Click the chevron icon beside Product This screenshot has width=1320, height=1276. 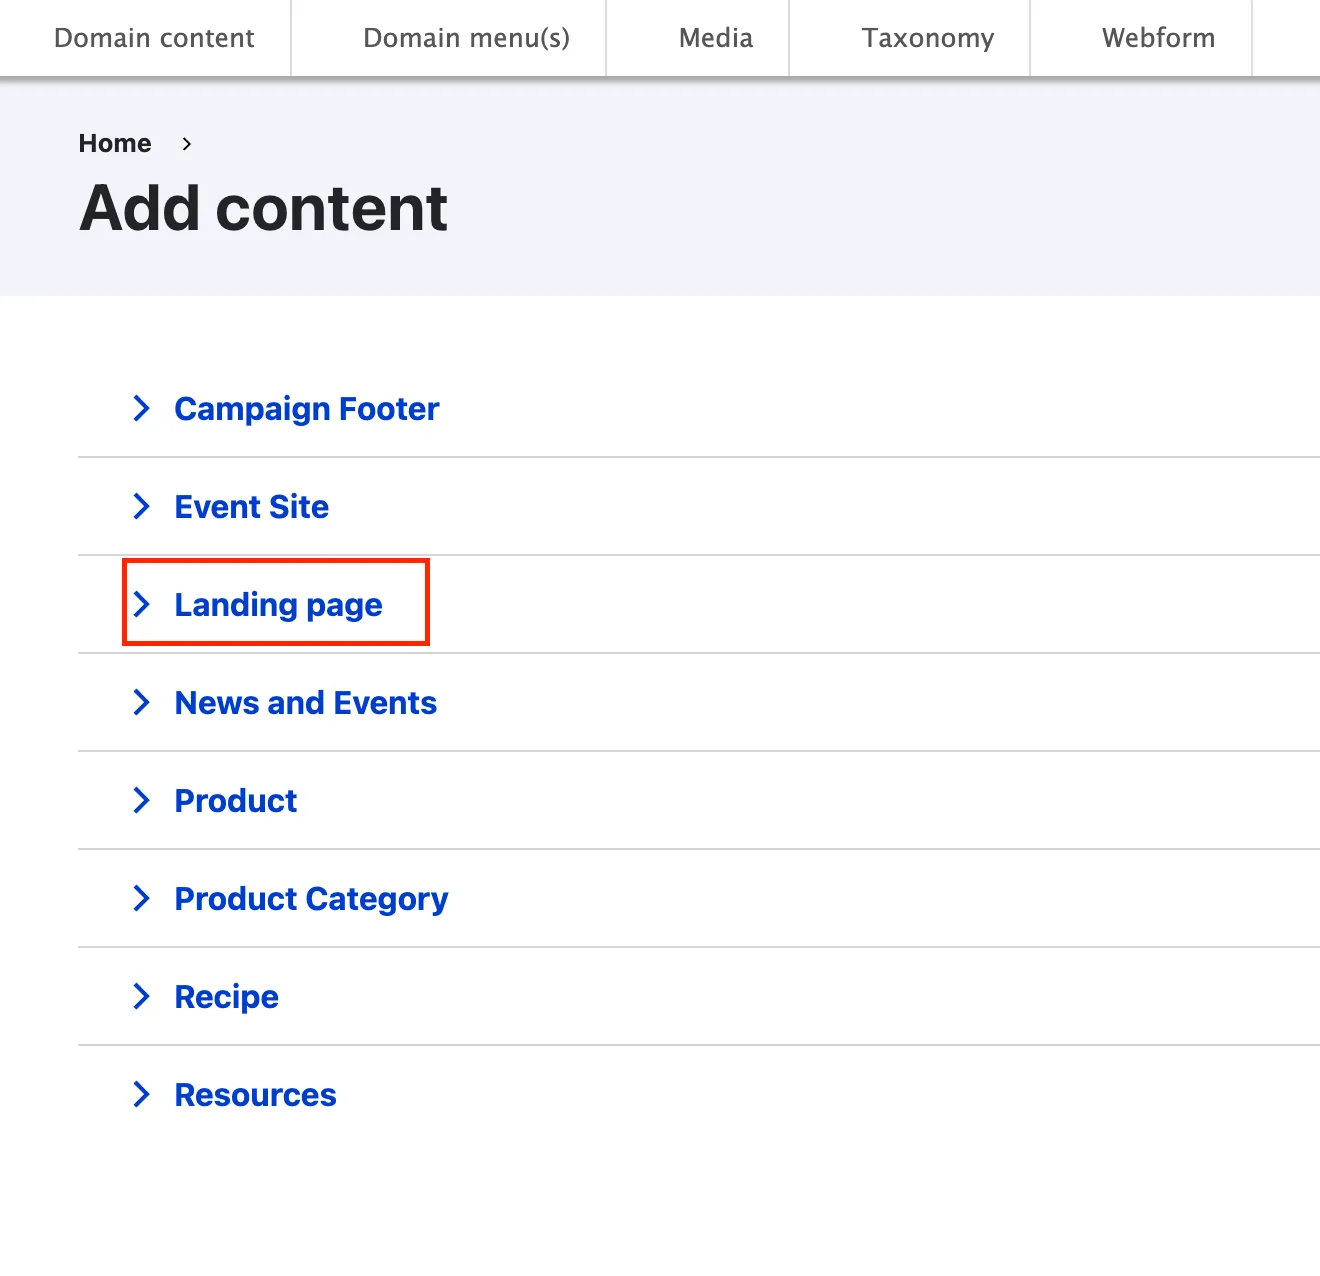[x=141, y=800]
